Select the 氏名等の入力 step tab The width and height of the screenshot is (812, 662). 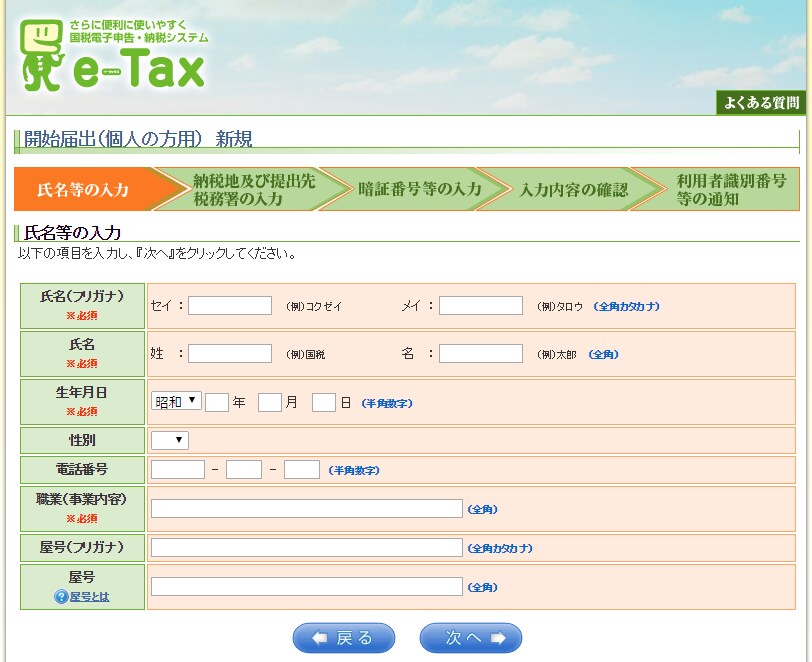(x=85, y=189)
